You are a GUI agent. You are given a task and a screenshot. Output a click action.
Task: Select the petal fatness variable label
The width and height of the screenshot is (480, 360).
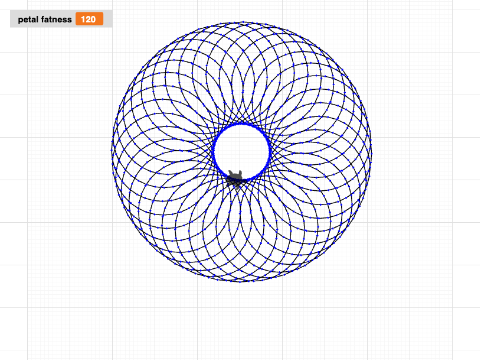click(45, 20)
